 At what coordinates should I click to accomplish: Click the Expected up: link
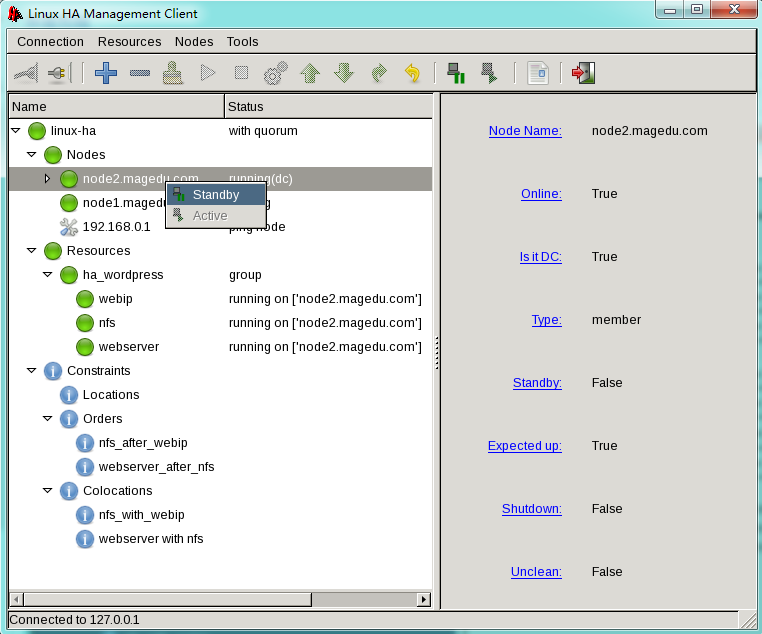pos(525,446)
